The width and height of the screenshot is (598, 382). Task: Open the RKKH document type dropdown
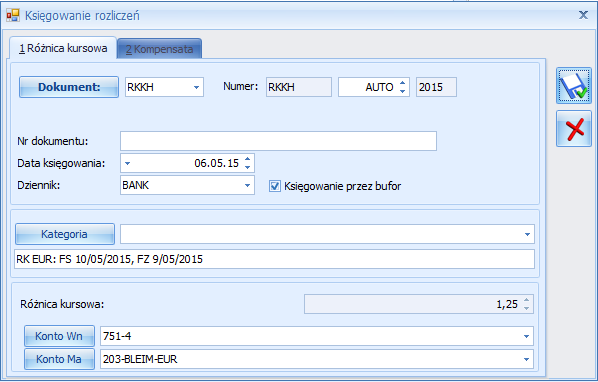[x=196, y=87]
